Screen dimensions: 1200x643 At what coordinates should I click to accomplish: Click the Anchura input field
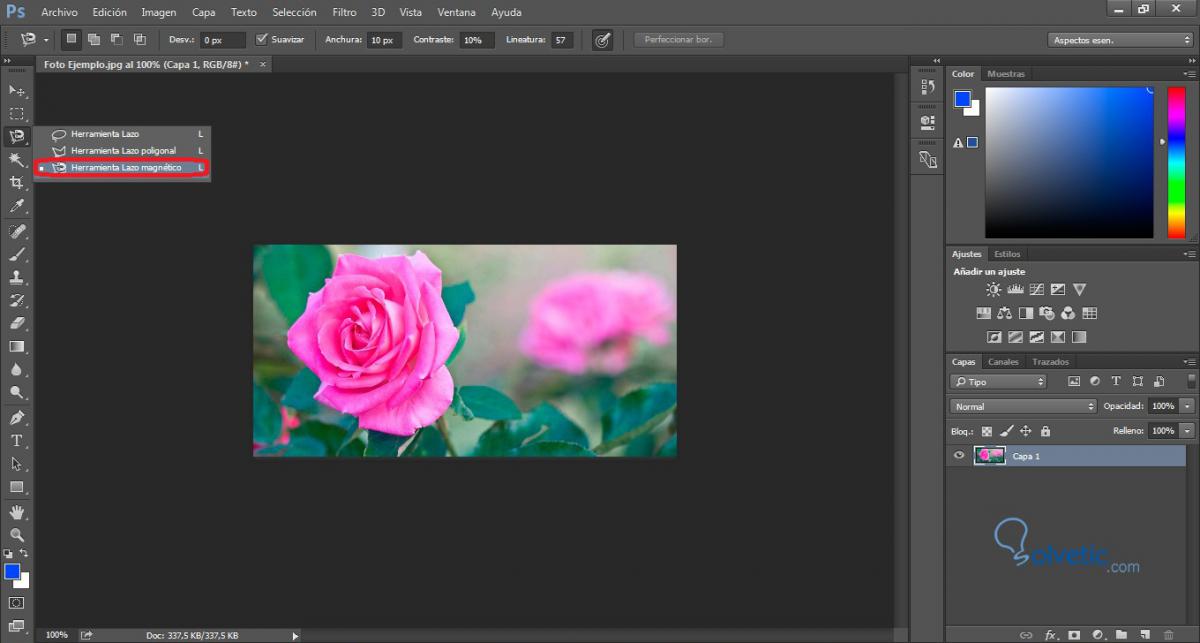point(384,40)
